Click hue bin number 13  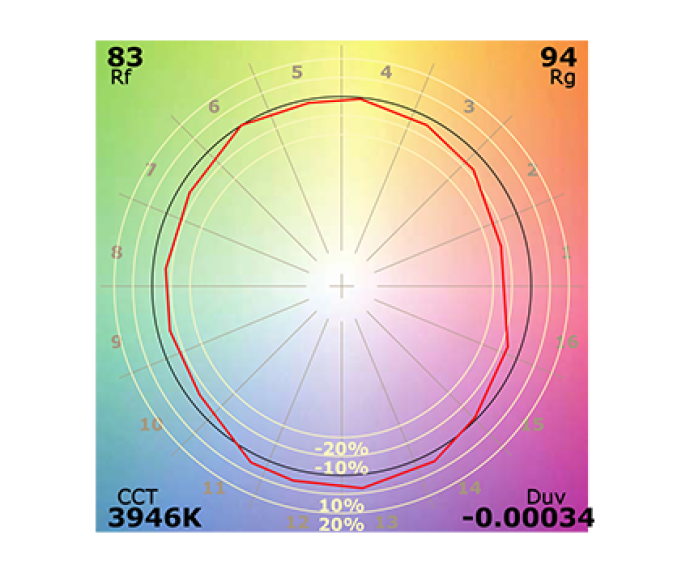coord(386,522)
